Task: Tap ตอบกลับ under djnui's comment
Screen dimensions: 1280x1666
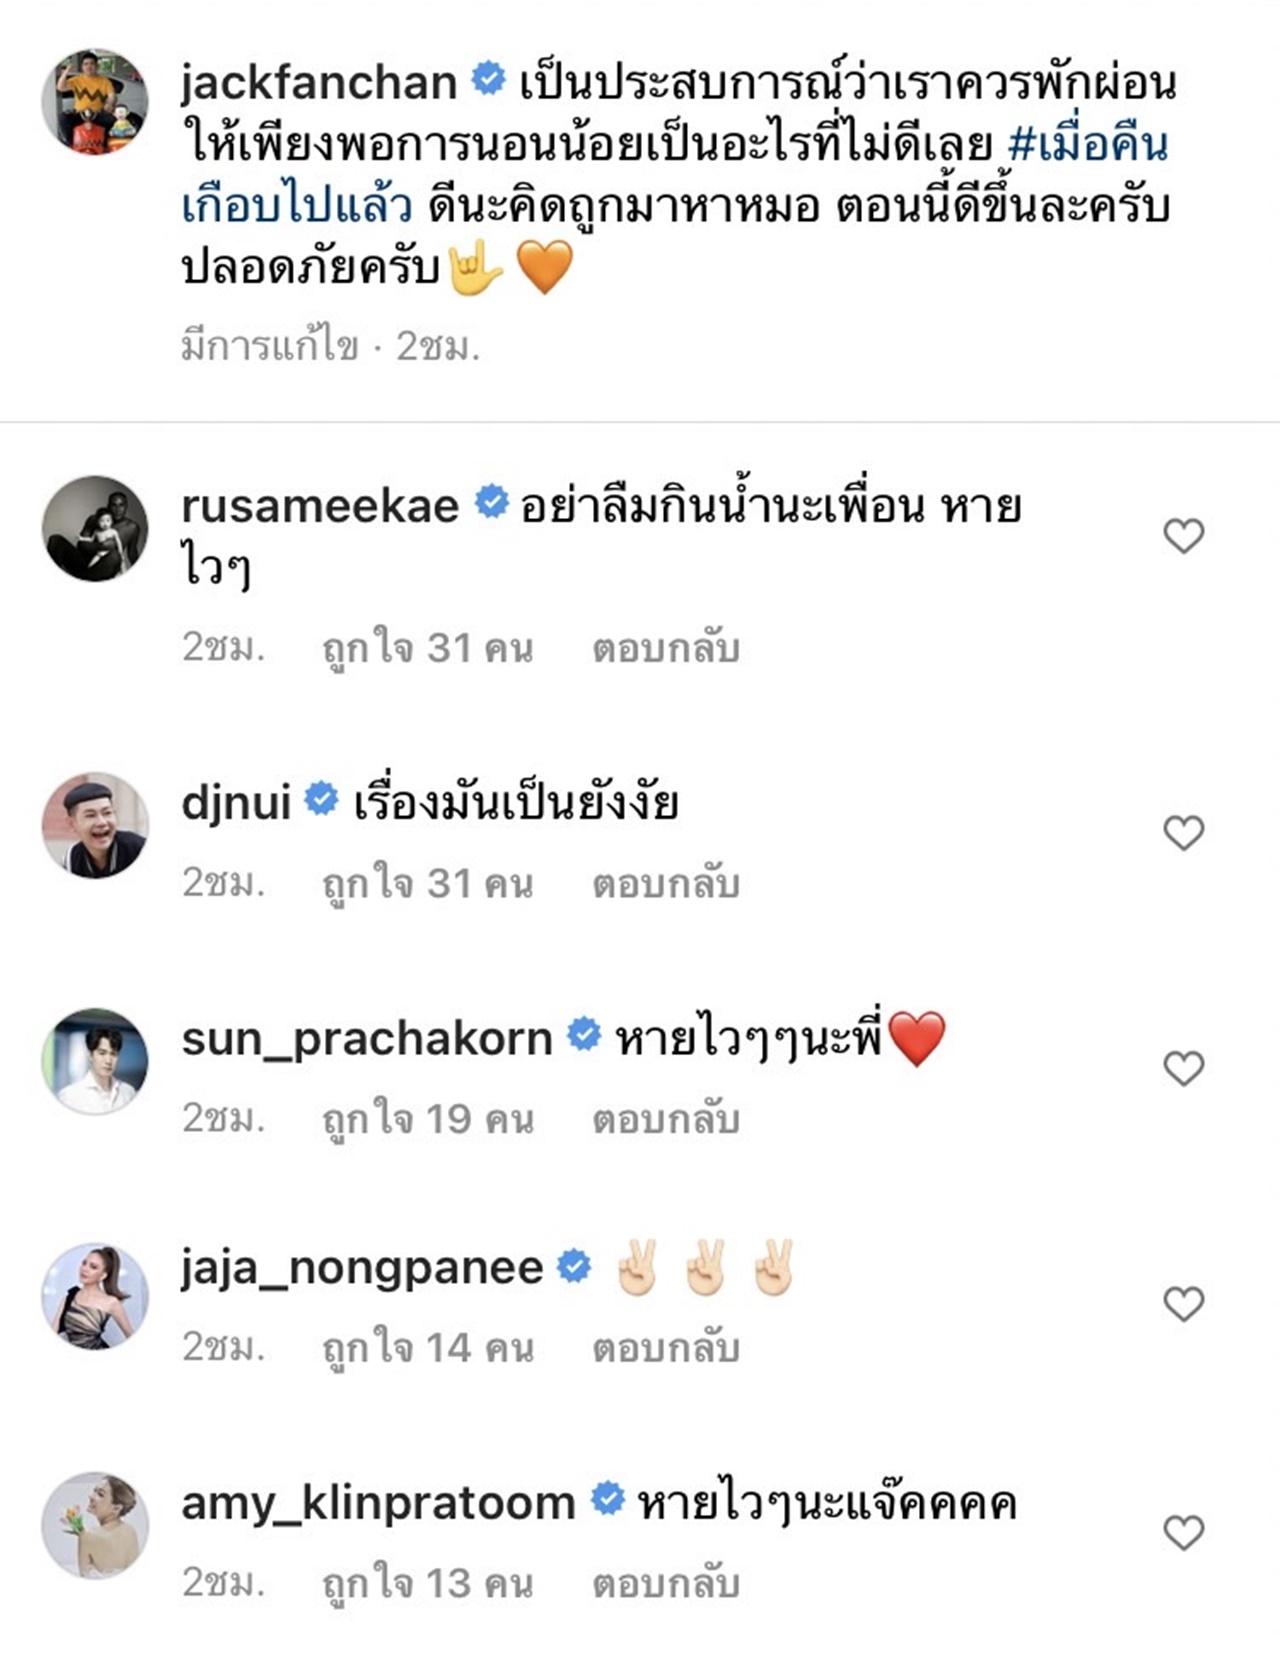Action: [x=666, y=884]
